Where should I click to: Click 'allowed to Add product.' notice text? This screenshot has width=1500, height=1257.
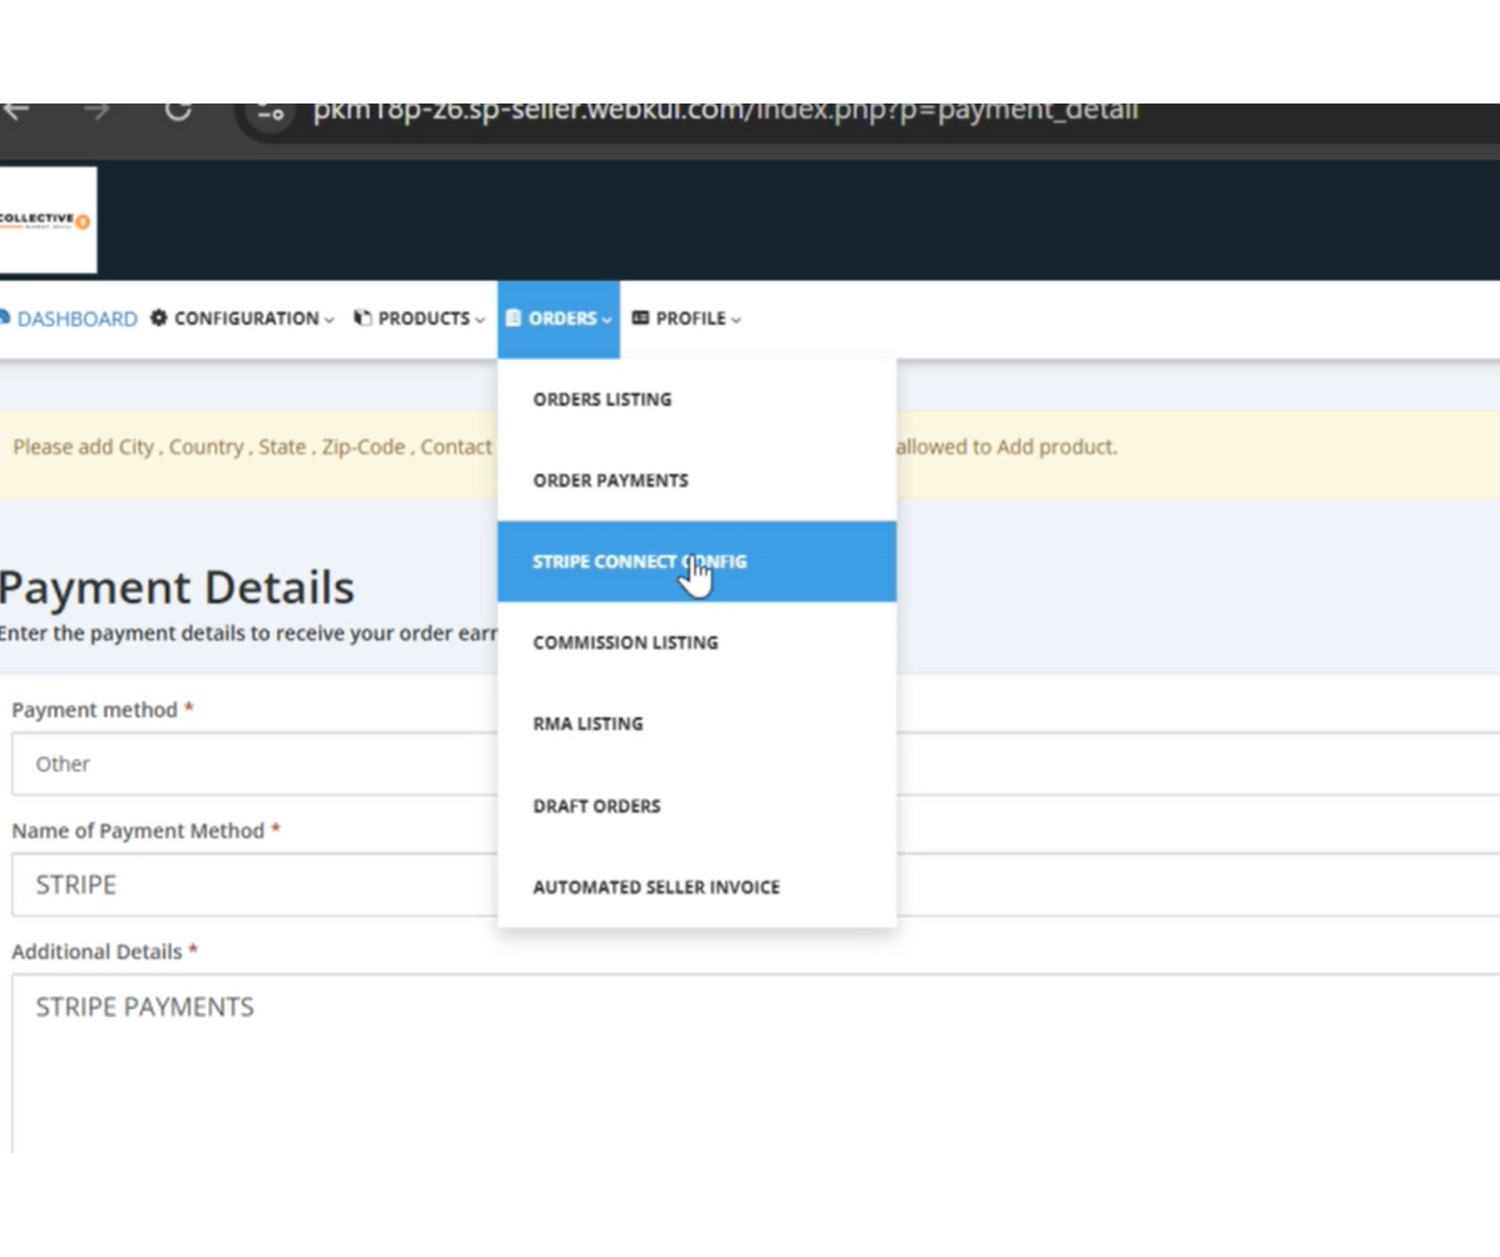[x=1007, y=447]
